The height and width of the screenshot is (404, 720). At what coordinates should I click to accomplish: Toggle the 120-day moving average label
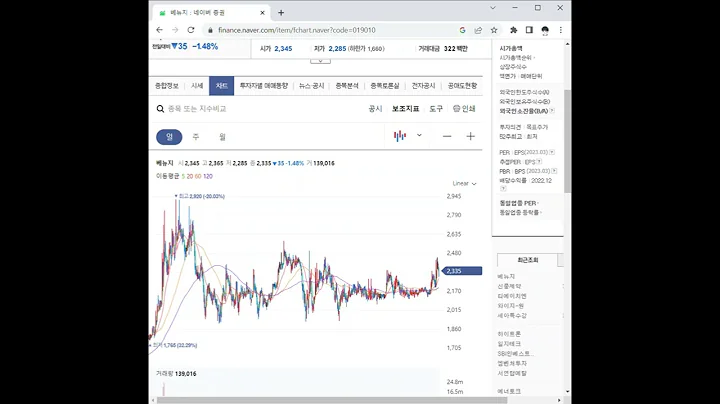(x=208, y=176)
